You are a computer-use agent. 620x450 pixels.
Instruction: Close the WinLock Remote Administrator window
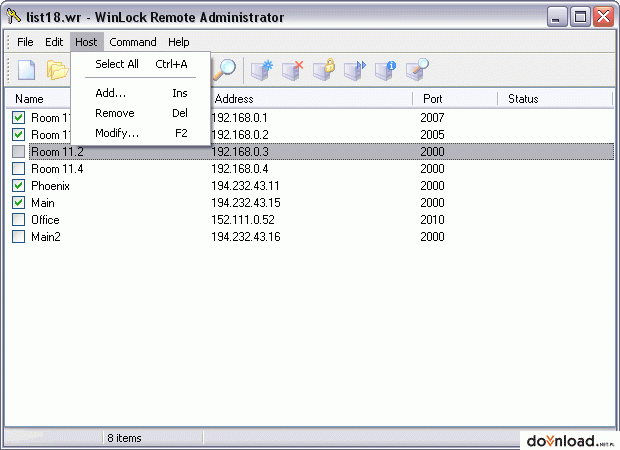pyautogui.click(x=603, y=17)
